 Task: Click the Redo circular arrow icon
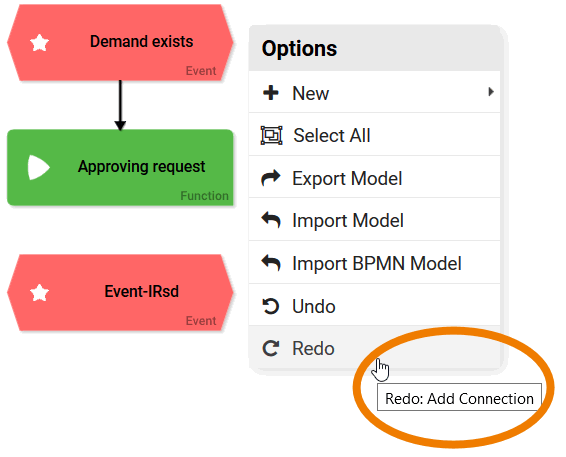pyautogui.click(x=270, y=348)
